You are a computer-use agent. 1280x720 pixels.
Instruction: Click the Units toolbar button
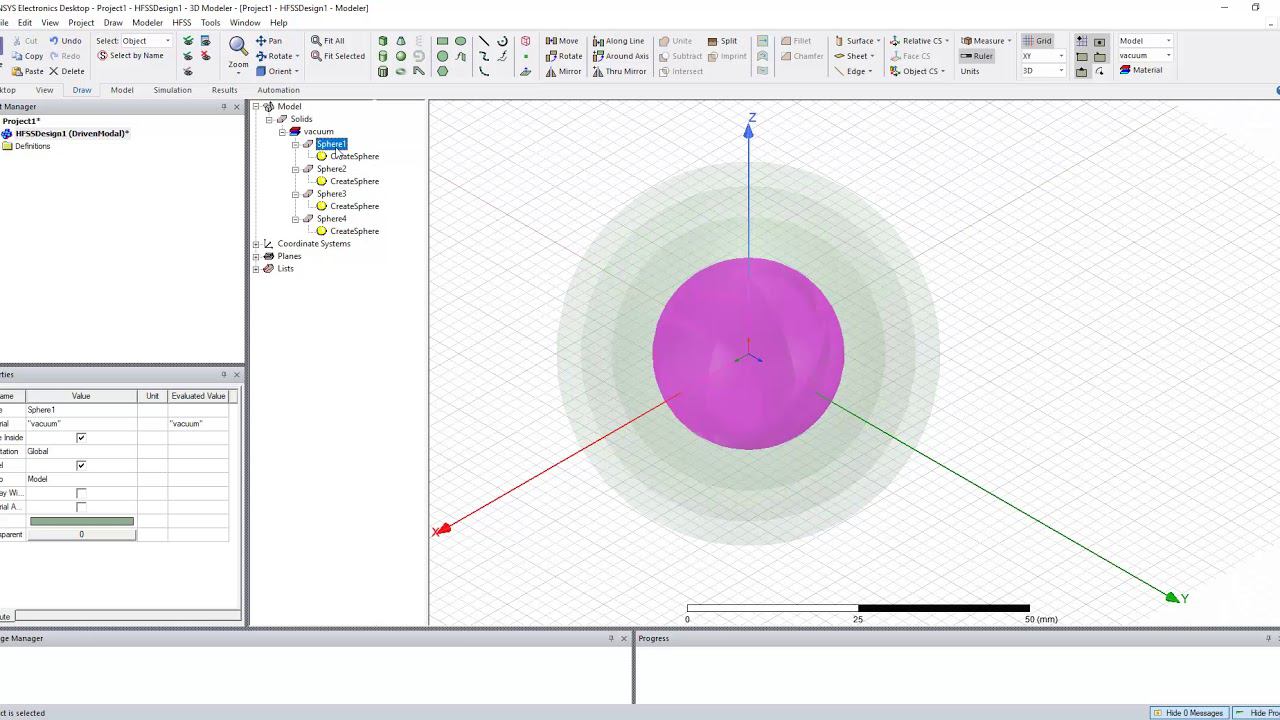[970, 71]
